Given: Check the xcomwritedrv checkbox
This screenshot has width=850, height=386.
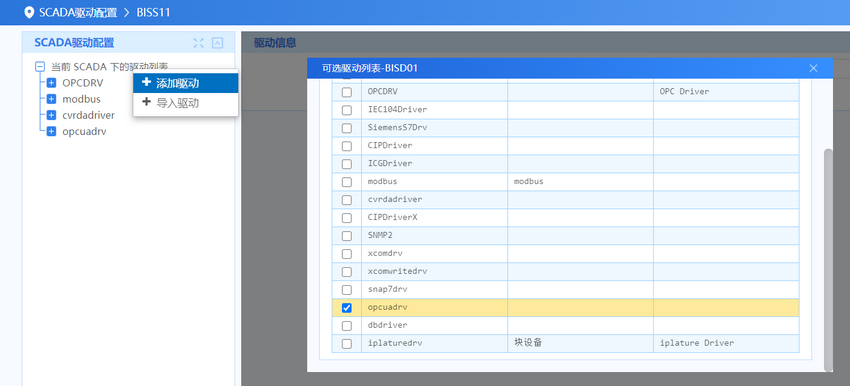Looking at the screenshot, I should [347, 272].
